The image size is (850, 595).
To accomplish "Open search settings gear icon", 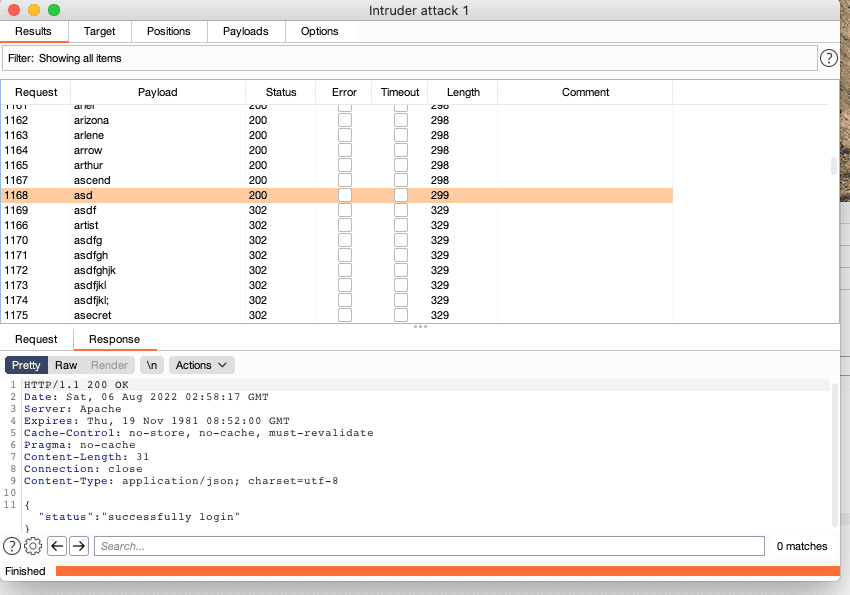I will click(33, 546).
